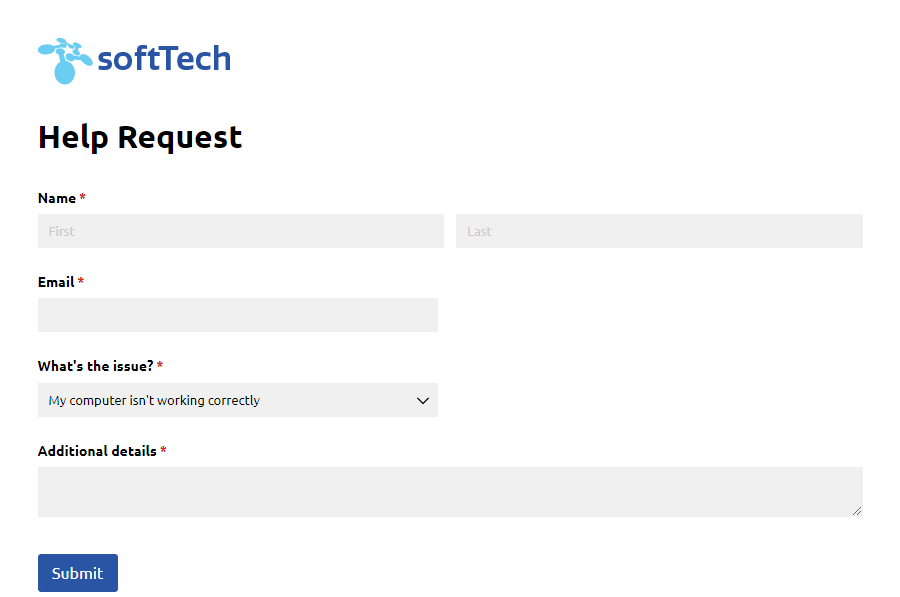The height and width of the screenshot is (597, 900).
Task: Click the red asterisk next to Email
Action: tap(80, 281)
